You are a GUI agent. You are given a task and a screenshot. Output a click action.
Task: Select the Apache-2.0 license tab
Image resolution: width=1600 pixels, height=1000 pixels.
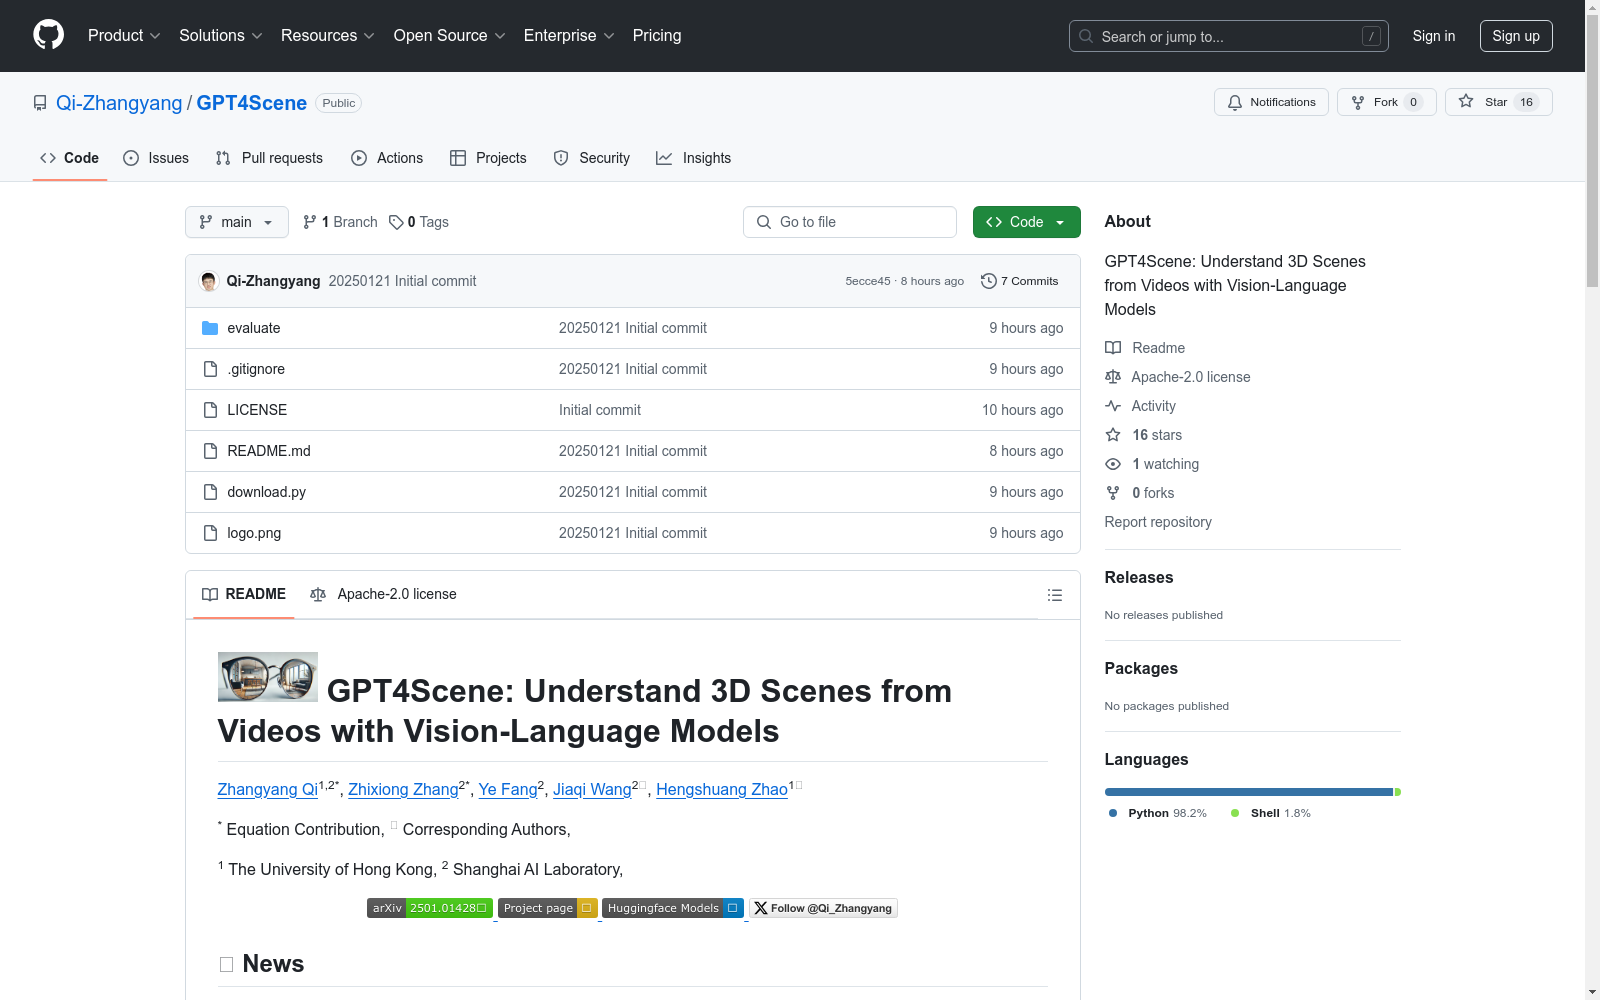(384, 594)
